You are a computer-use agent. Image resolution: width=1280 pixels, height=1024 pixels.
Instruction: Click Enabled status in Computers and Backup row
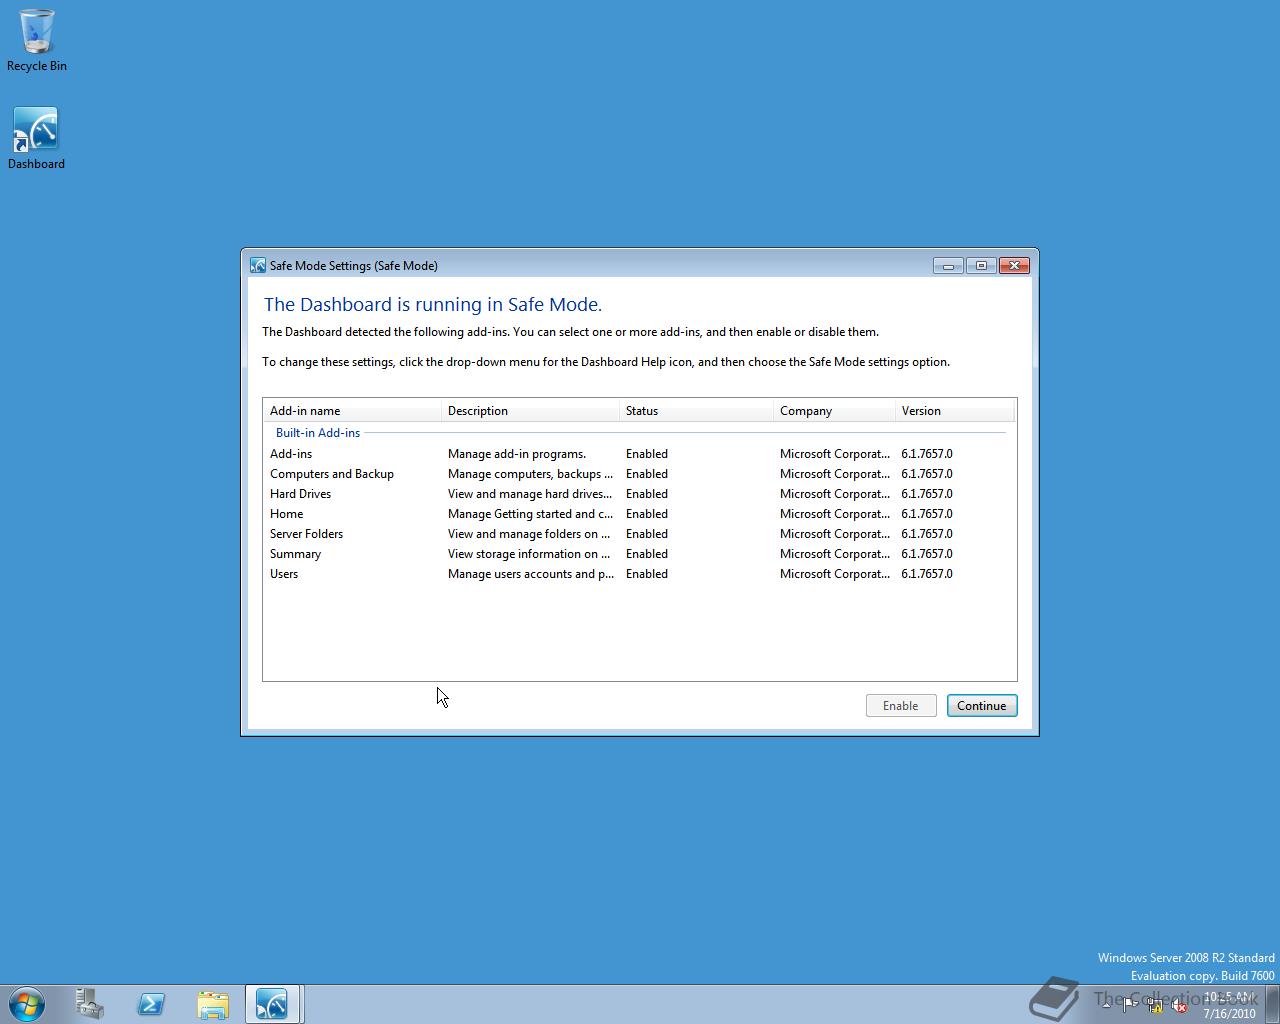tap(647, 474)
